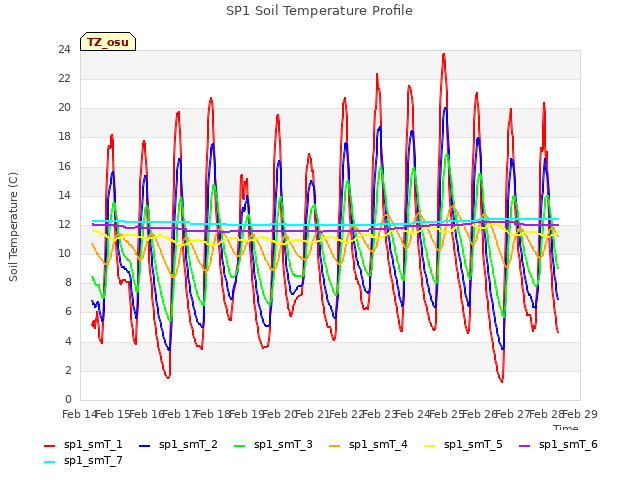Toggle the sp1_smT_6 legend entry

tap(558, 444)
